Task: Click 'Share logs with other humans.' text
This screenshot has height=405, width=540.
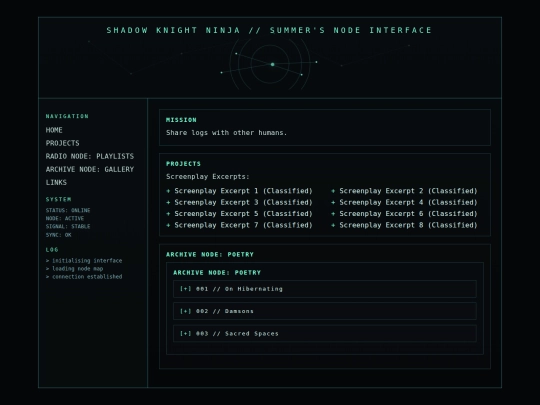Action: point(226,133)
